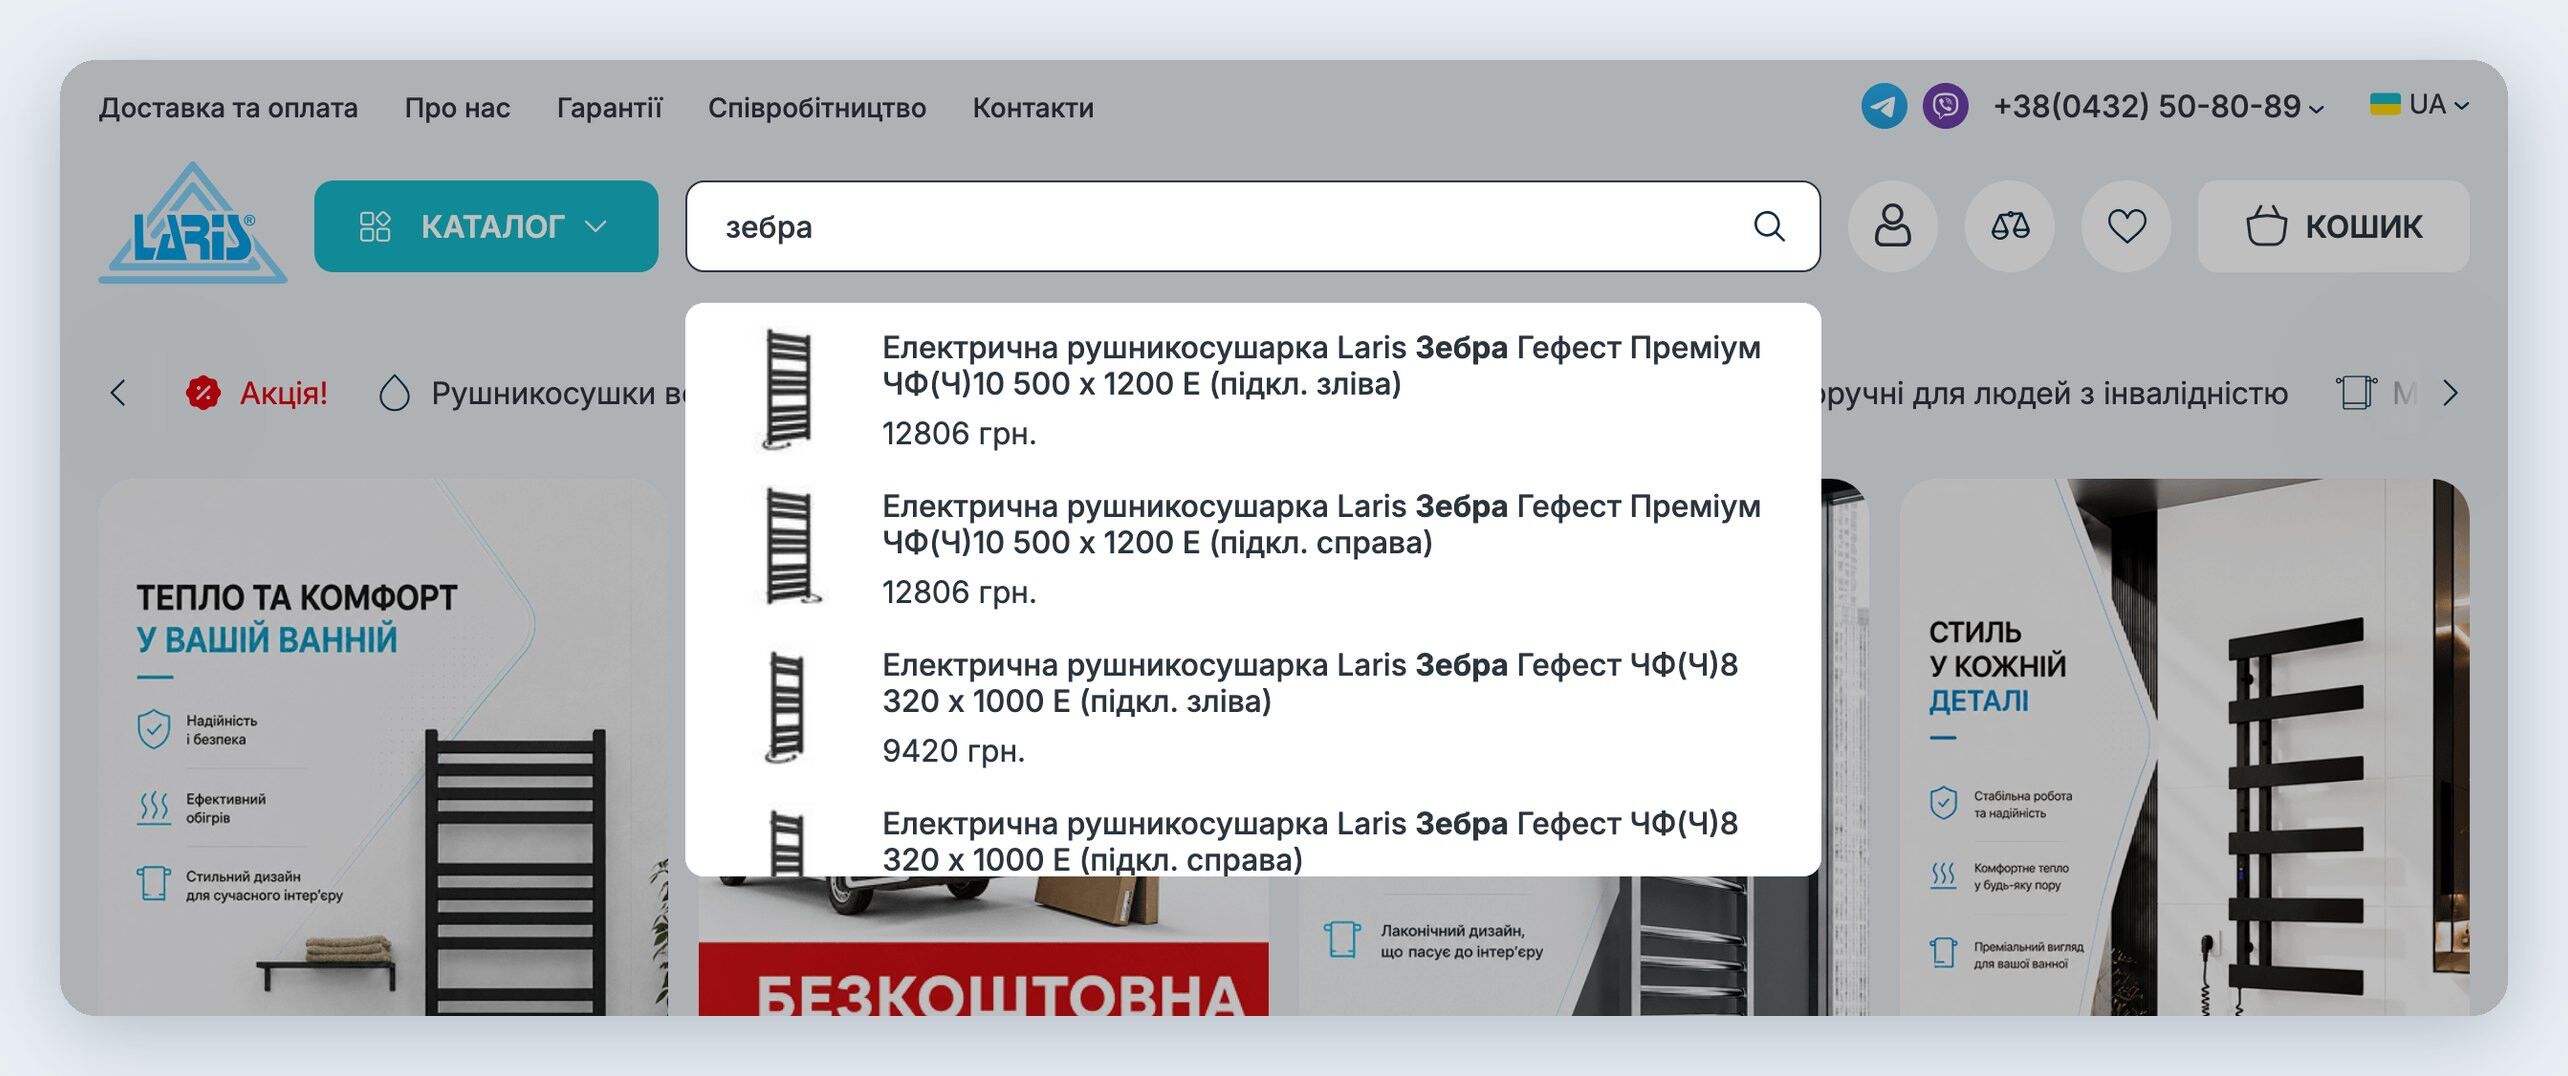Click thumbnail of Преміум підкл. справа result
Image resolution: width=2568 pixels, height=1076 pixels.
791,547
